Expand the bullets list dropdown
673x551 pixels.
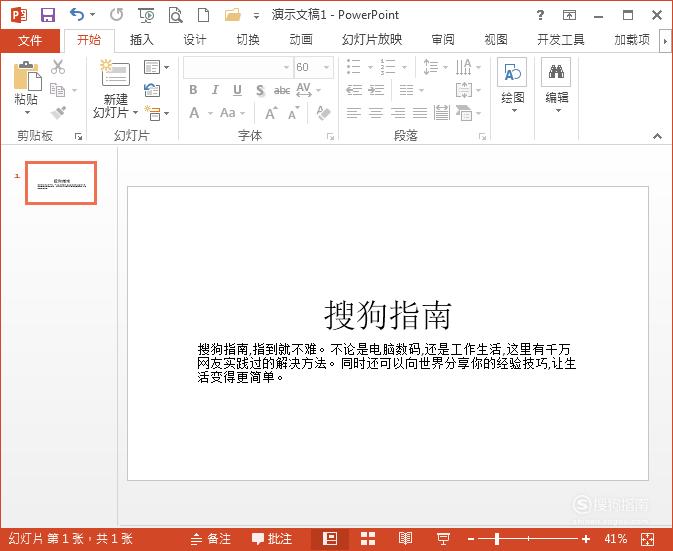370,67
